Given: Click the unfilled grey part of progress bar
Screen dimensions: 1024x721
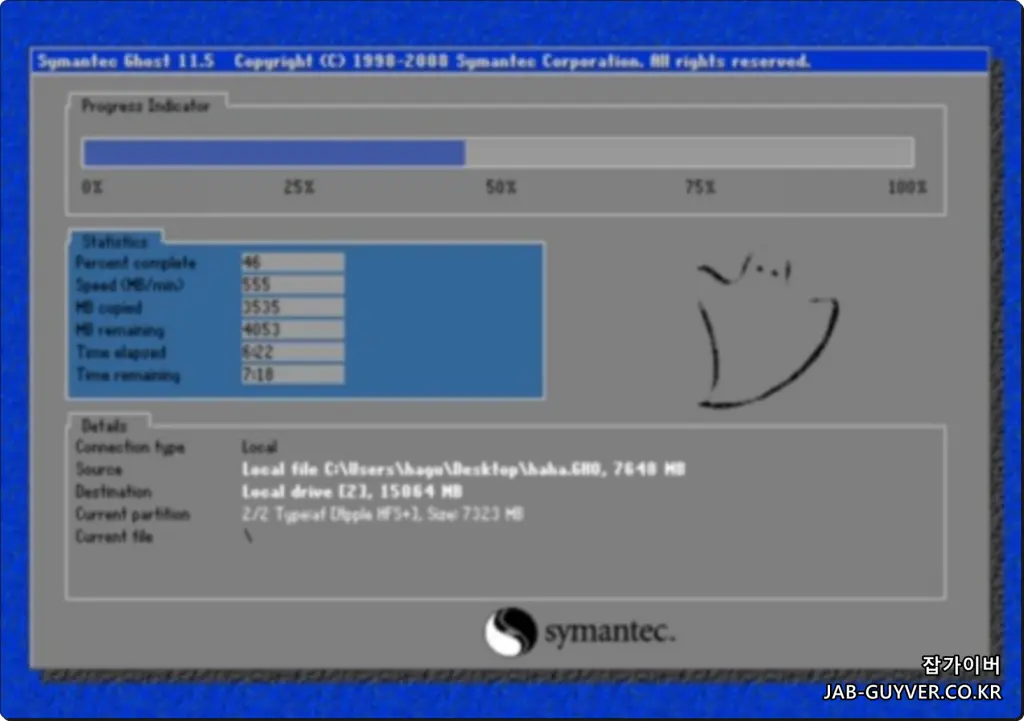Looking at the screenshot, I should click(x=689, y=153).
